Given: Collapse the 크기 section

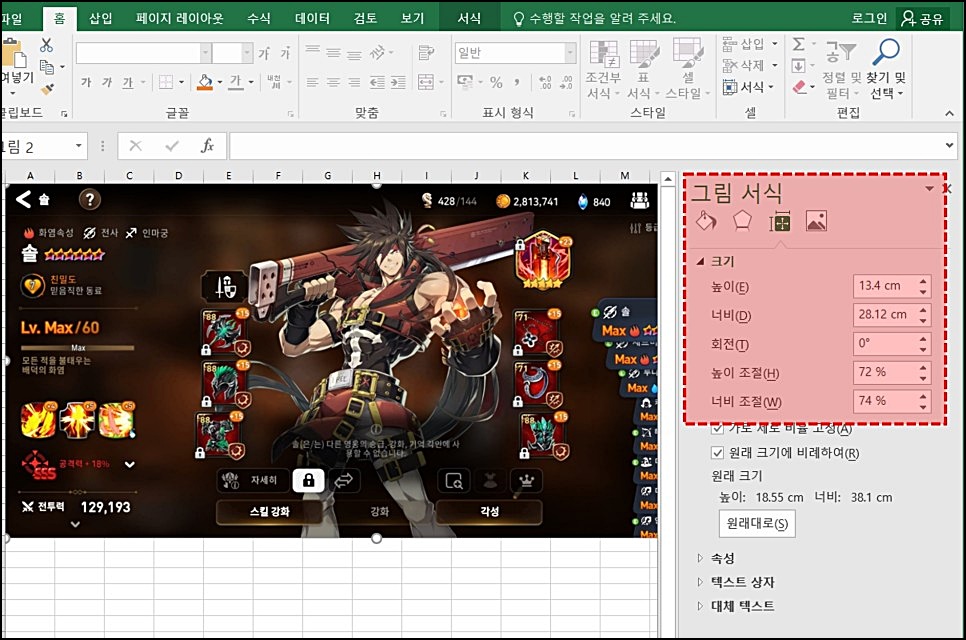Looking at the screenshot, I should pyautogui.click(x=700, y=262).
